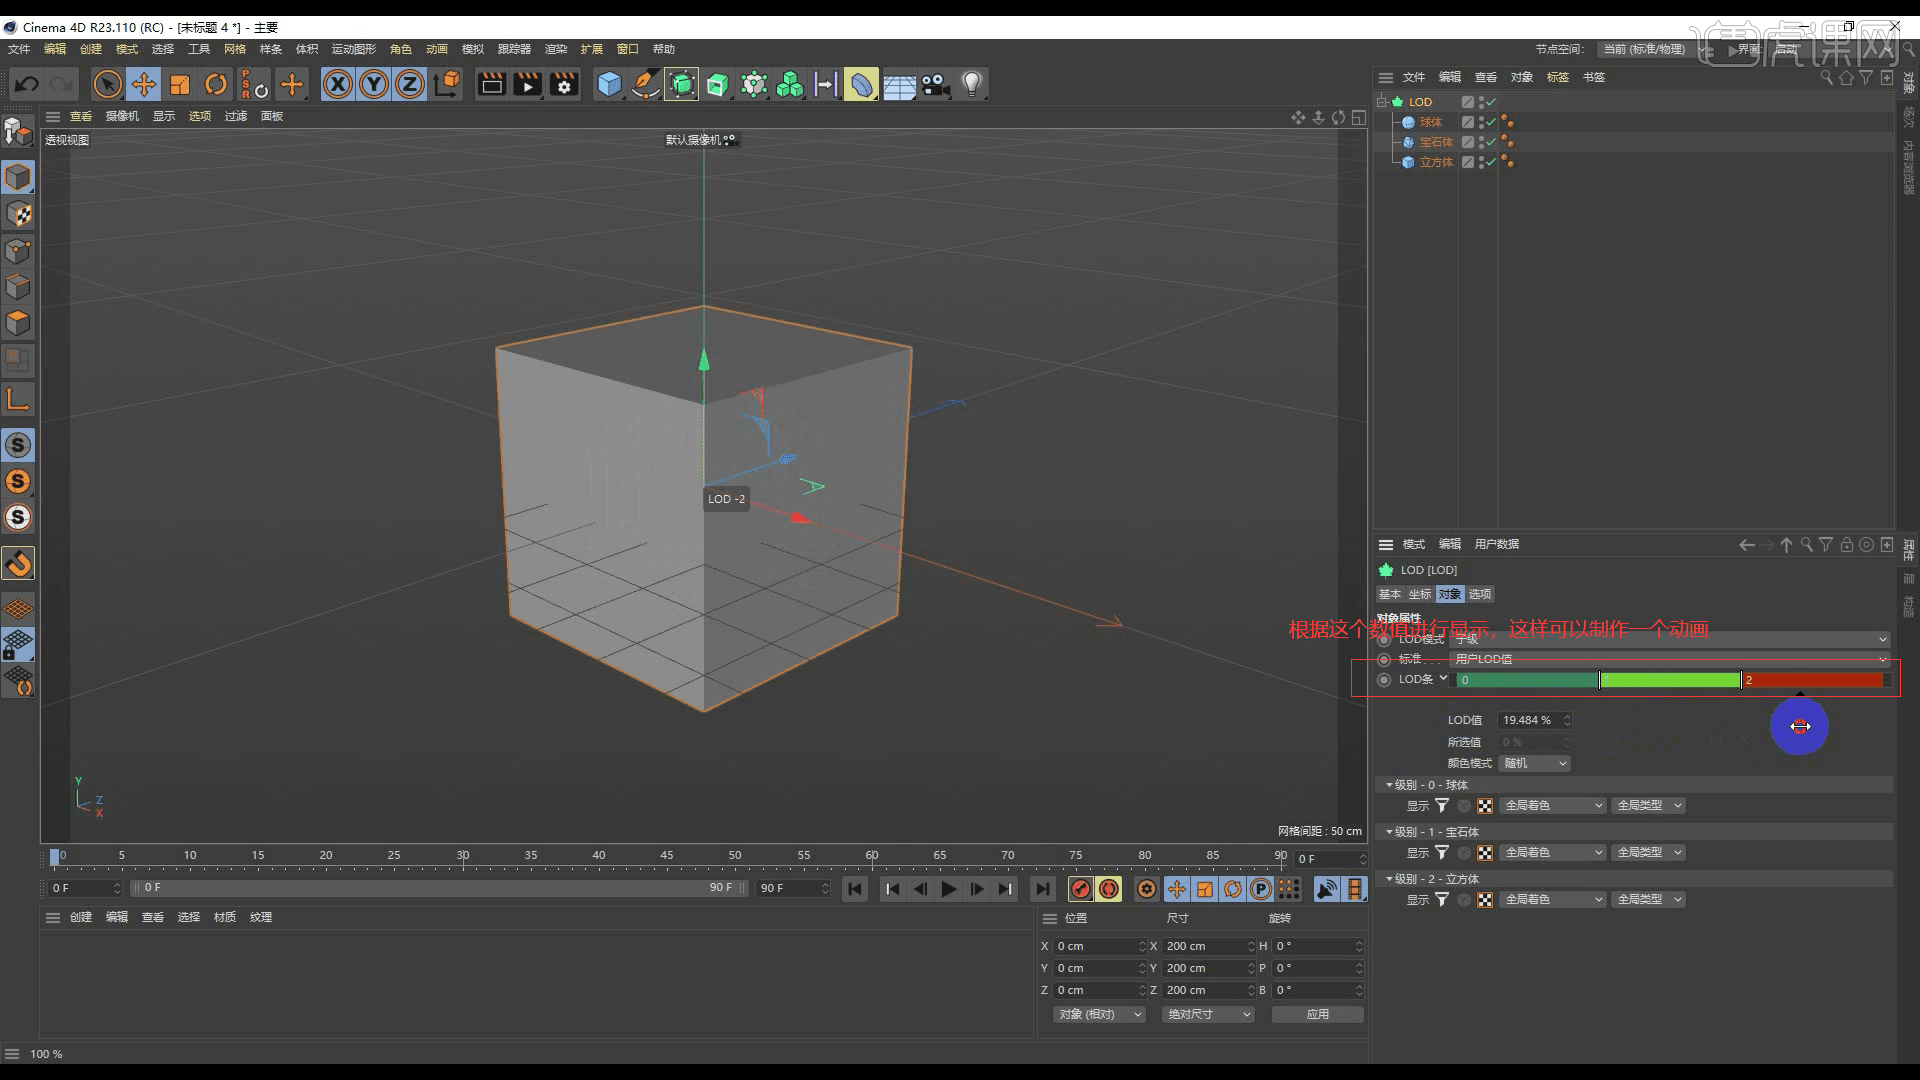Select the Live Selection tool
The height and width of the screenshot is (1080, 1920).
coord(107,84)
